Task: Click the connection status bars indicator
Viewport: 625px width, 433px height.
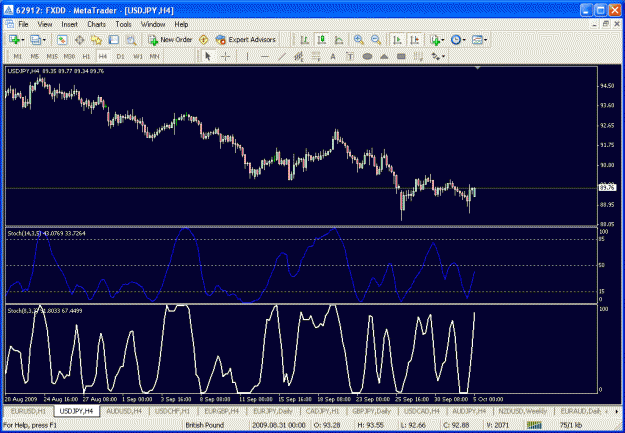Action: pos(534,425)
